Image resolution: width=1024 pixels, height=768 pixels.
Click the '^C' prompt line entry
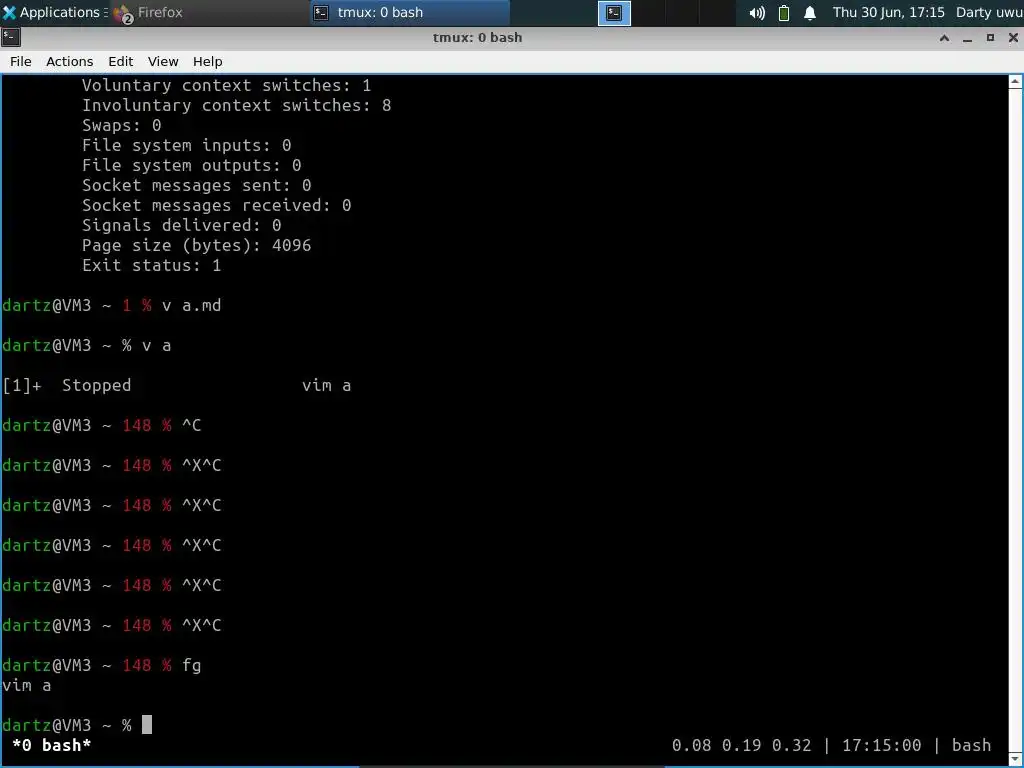[x=191, y=425]
